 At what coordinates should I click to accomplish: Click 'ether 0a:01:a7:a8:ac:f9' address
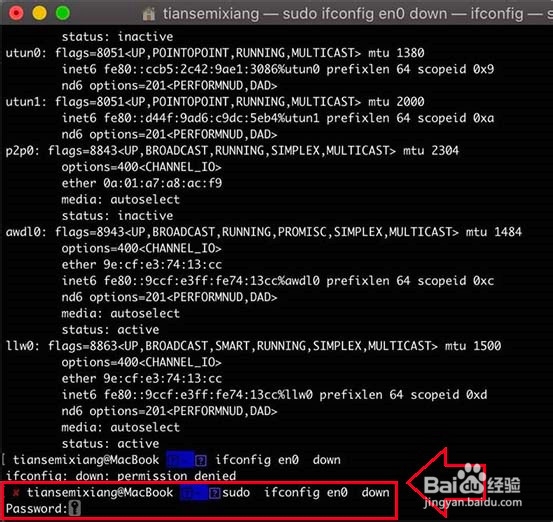pos(142,183)
